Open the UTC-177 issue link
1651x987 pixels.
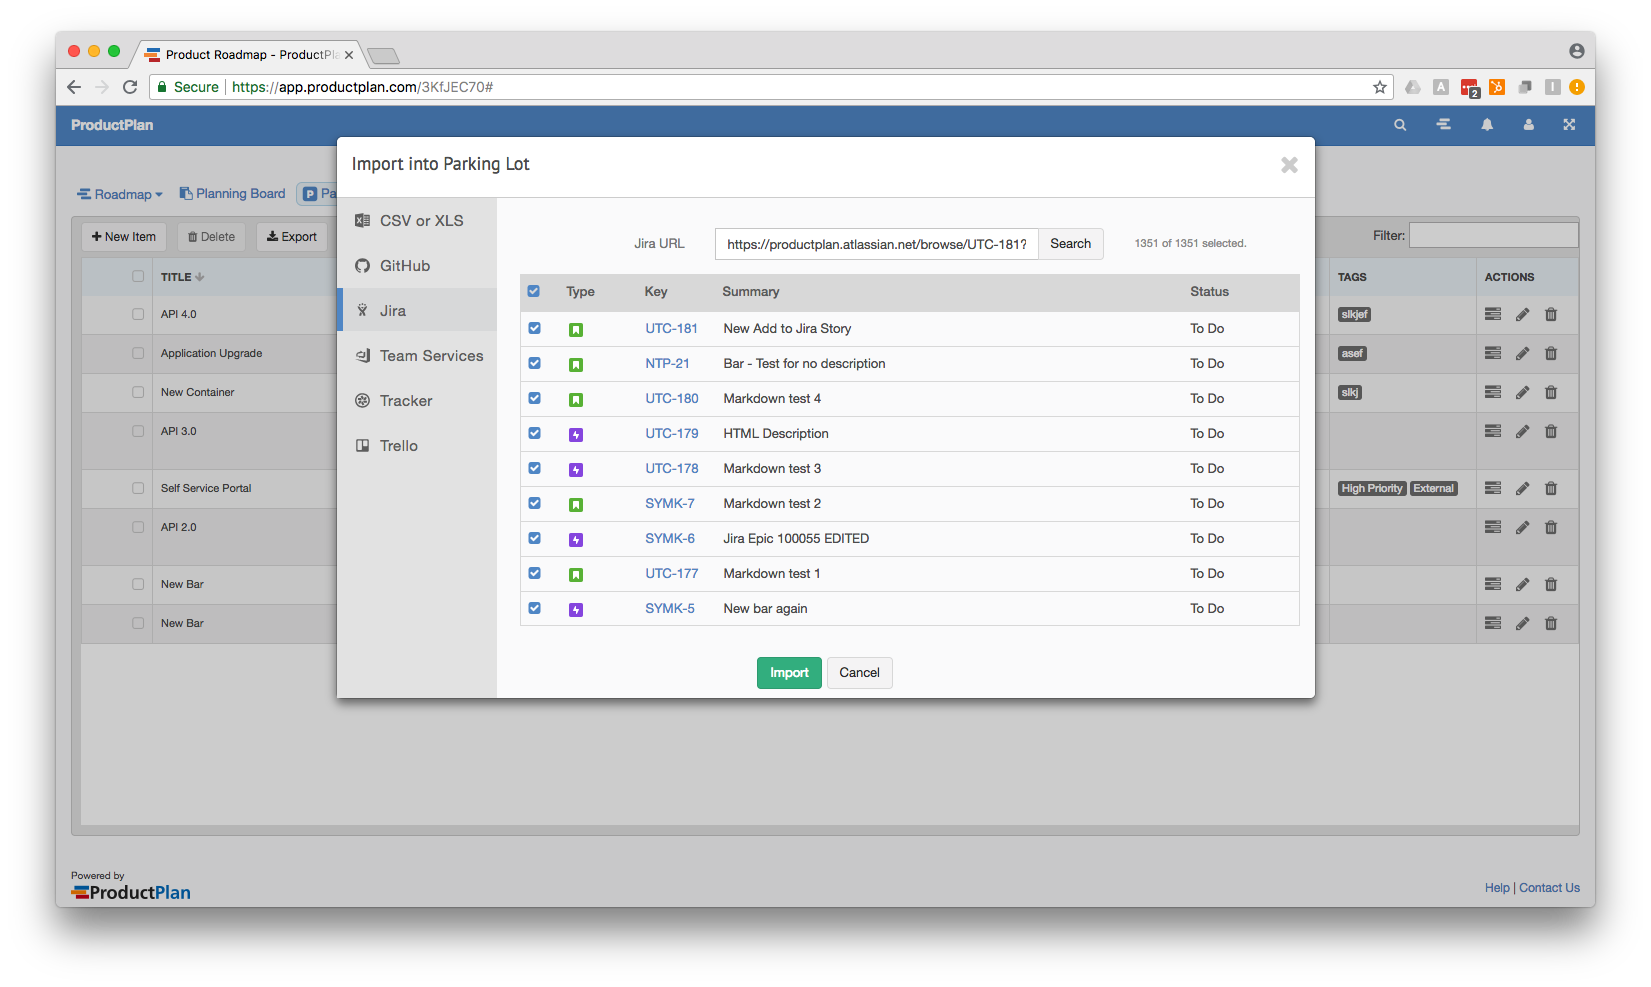coord(672,574)
